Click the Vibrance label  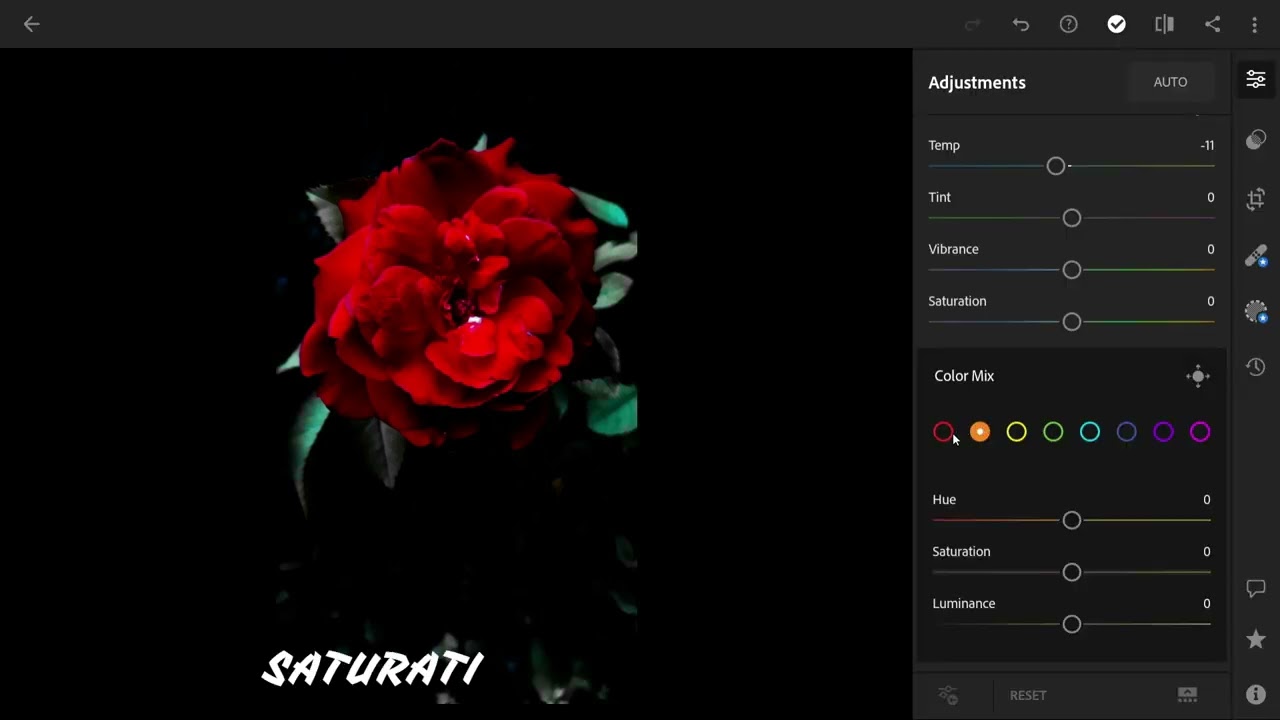click(x=953, y=249)
